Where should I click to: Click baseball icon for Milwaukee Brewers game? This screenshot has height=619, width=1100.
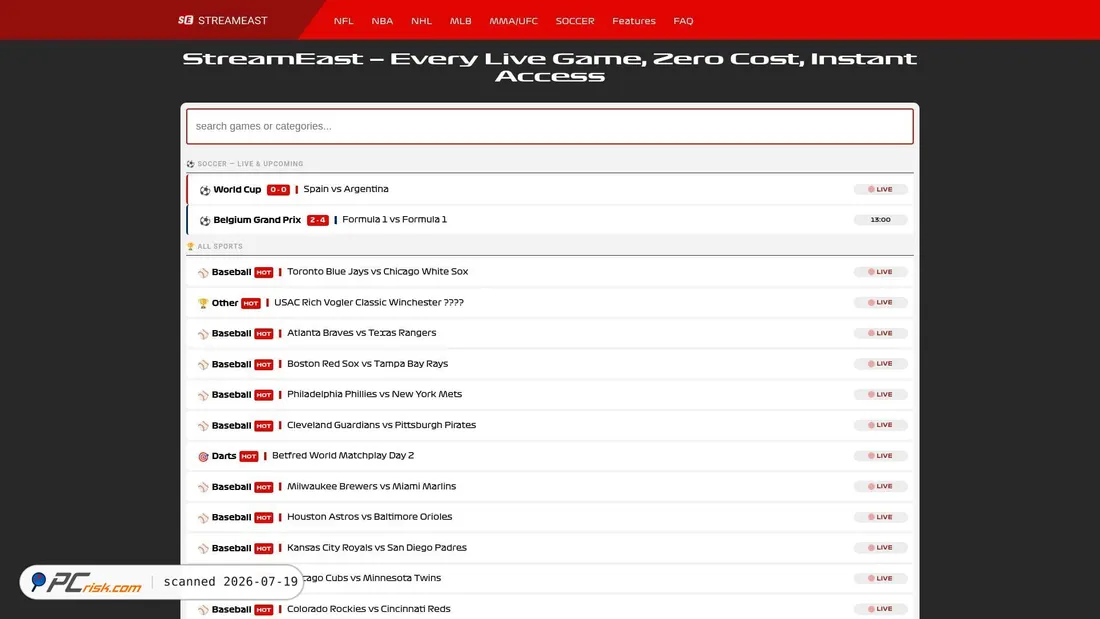click(x=203, y=487)
